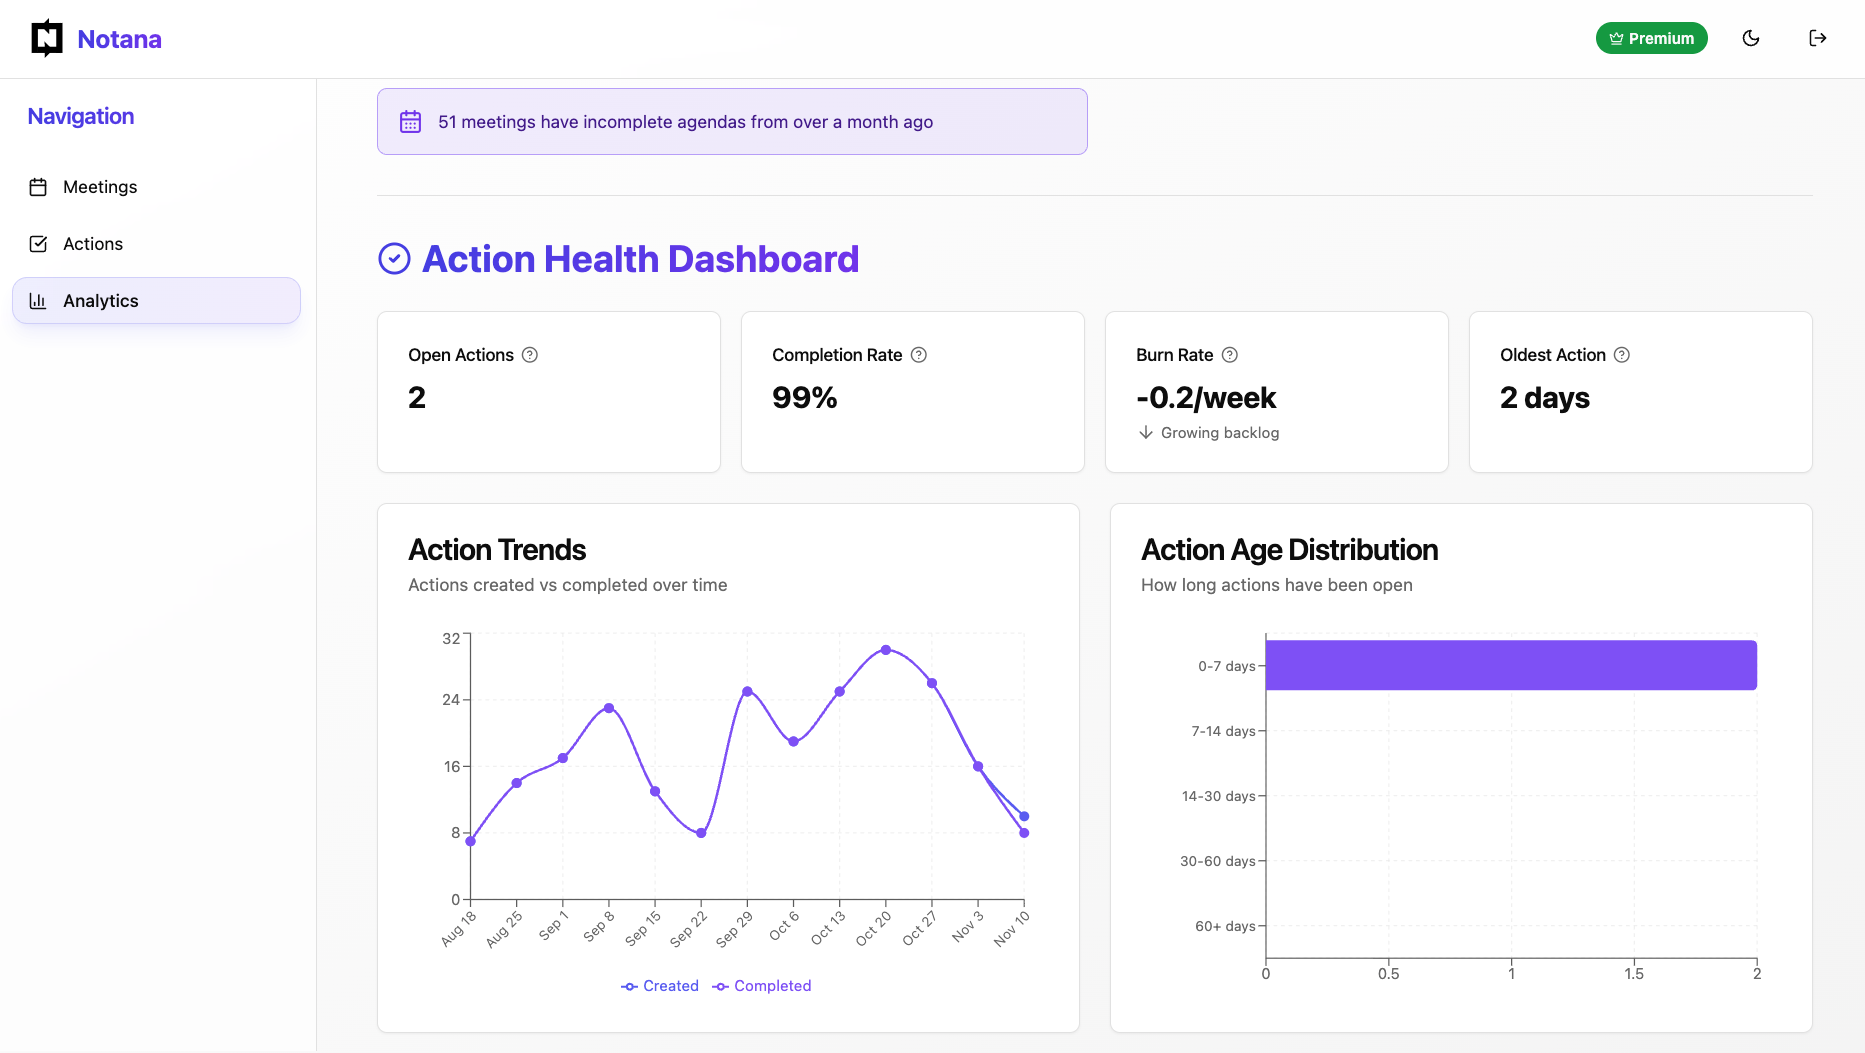Toggle the Created series in the legend
This screenshot has height=1053, width=1865.
[660, 986]
